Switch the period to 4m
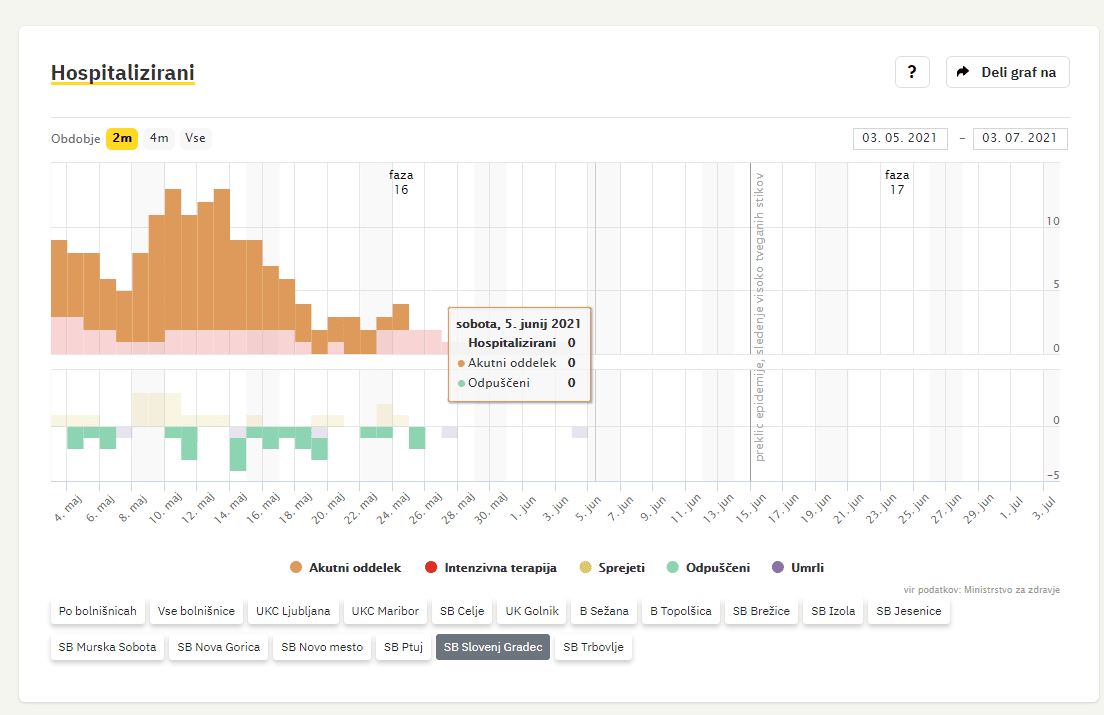 point(159,138)
